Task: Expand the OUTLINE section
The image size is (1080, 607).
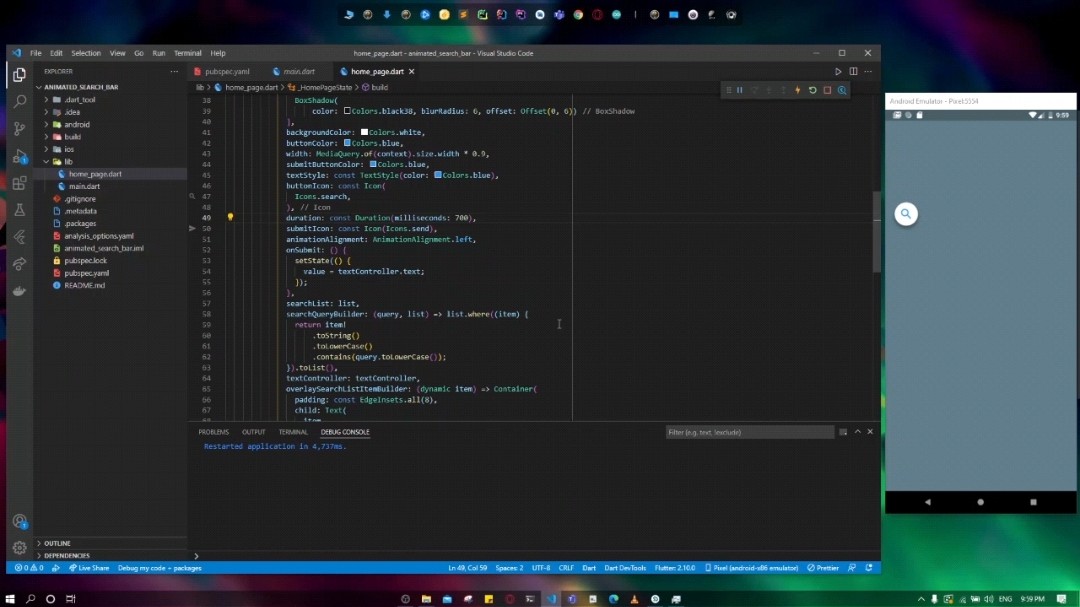Action: [57, 543]
